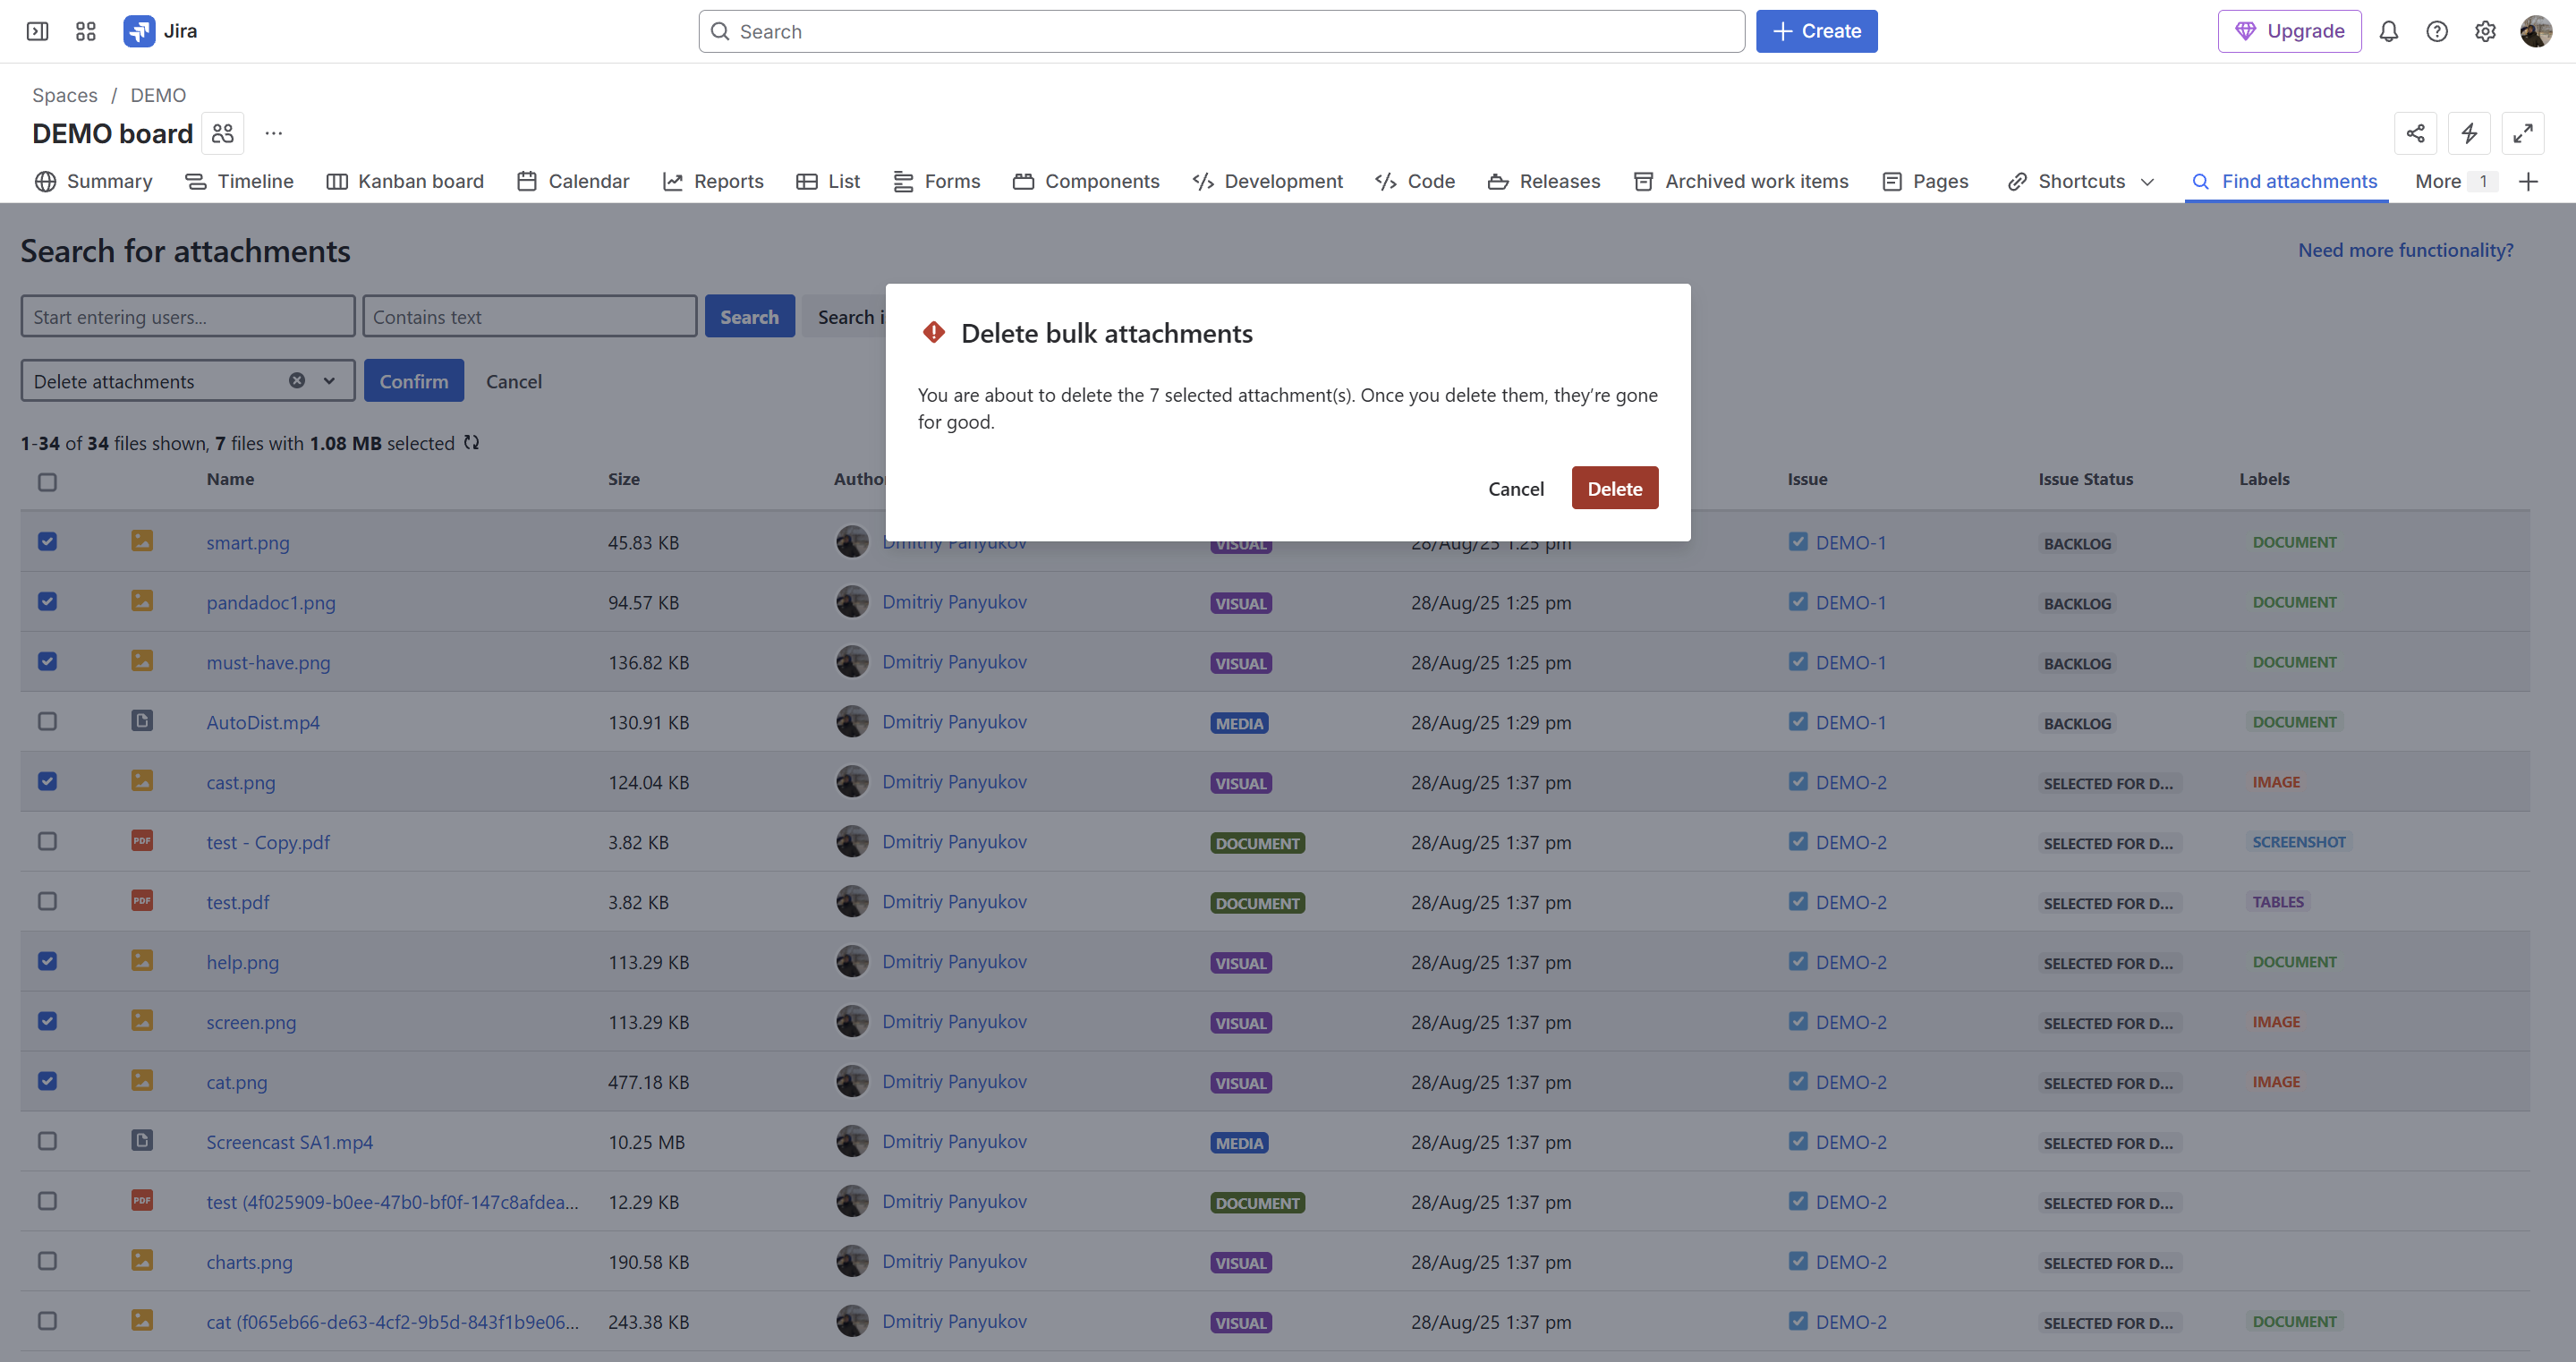Expand the Delete attachments dropdown

(329, 381)
